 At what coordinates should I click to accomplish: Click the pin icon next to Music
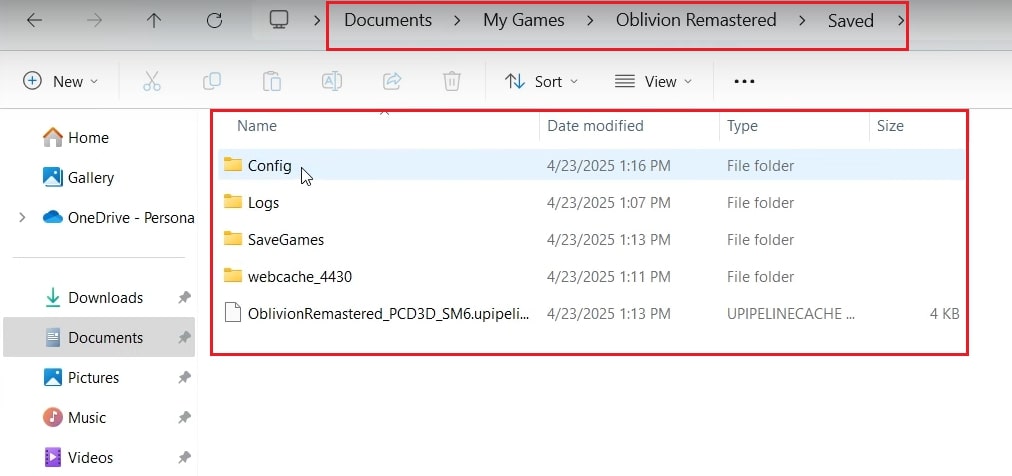coord(185,418)
